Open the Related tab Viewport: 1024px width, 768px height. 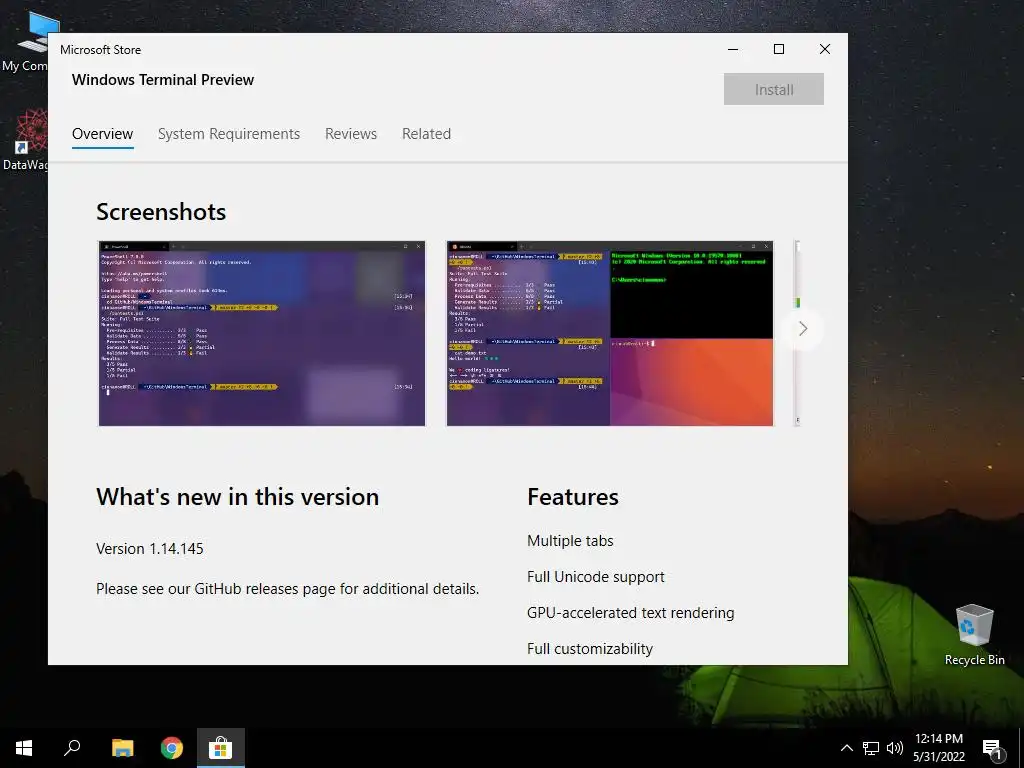426,134
